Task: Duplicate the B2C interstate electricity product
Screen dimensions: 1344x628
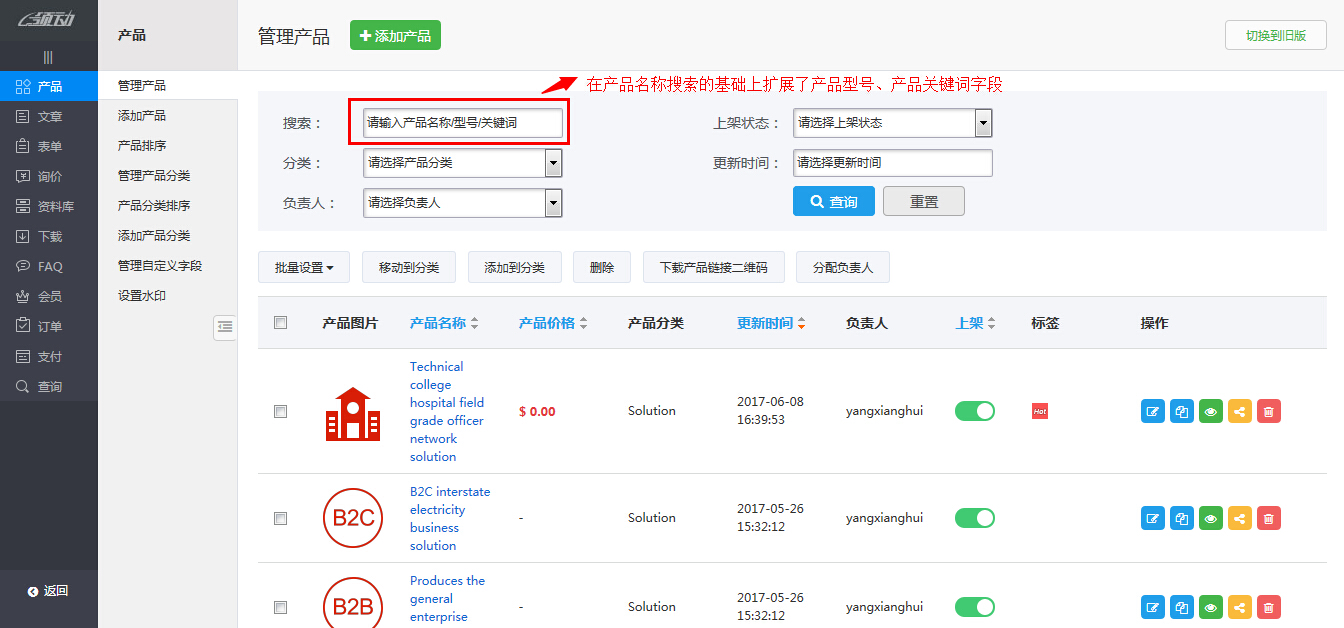Action: [x=1181, y=518]
